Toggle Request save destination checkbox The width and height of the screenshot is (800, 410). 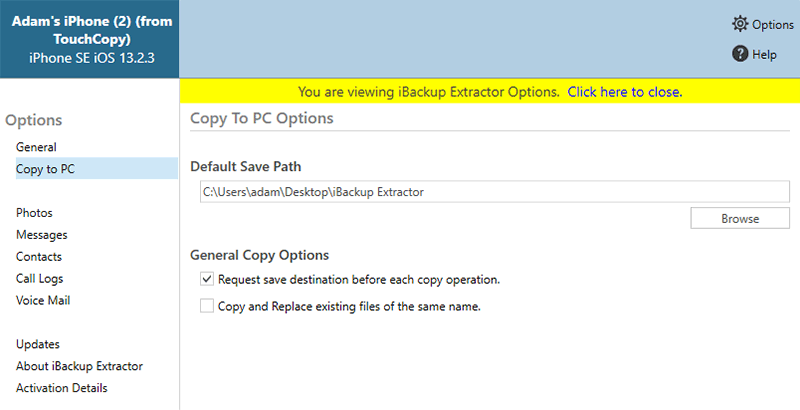[207, 279]
